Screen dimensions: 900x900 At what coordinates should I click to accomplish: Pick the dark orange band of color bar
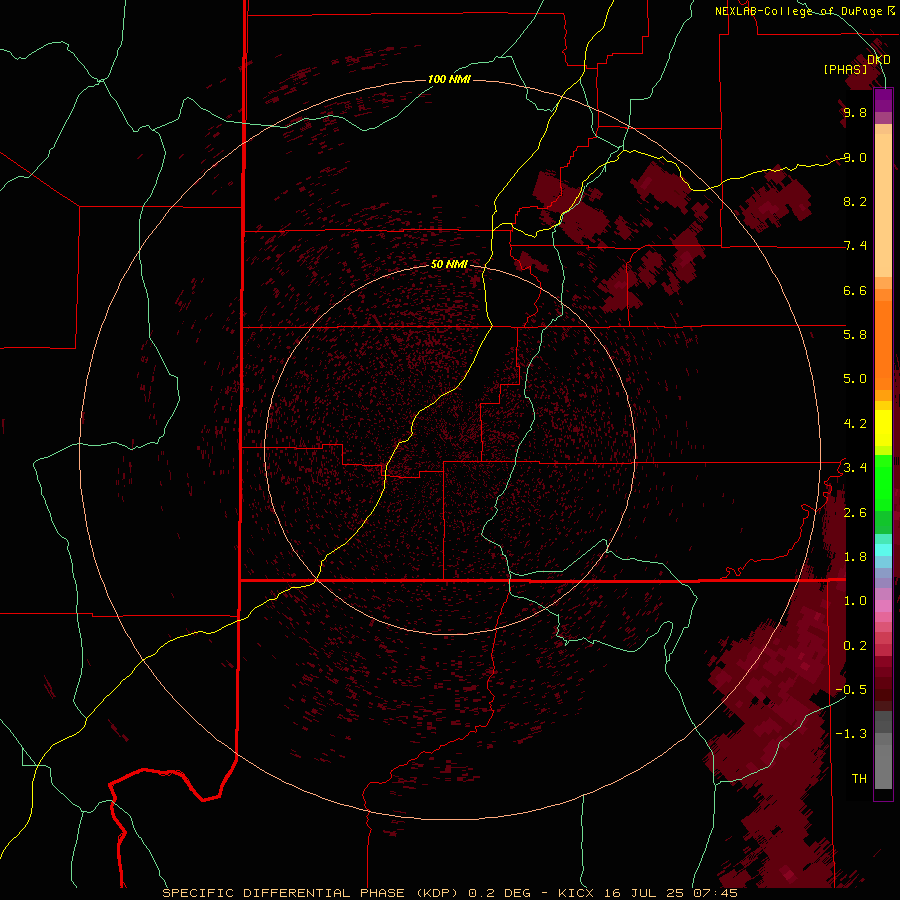(883, 346)
